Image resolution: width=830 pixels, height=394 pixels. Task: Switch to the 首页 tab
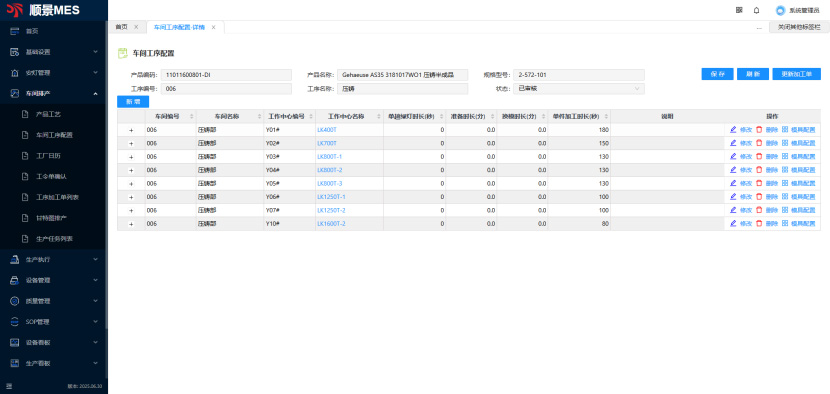[x=122, y=27]
